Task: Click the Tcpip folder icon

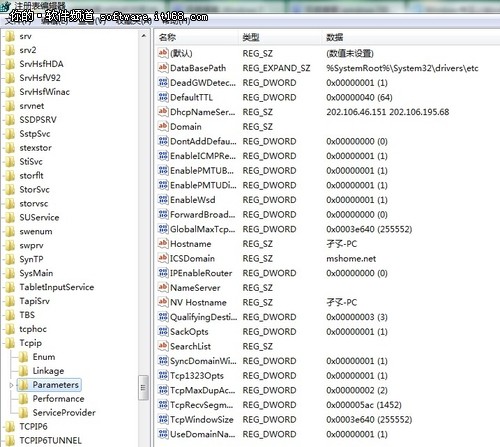Action: pyautogui.click(x=10, y=343)
